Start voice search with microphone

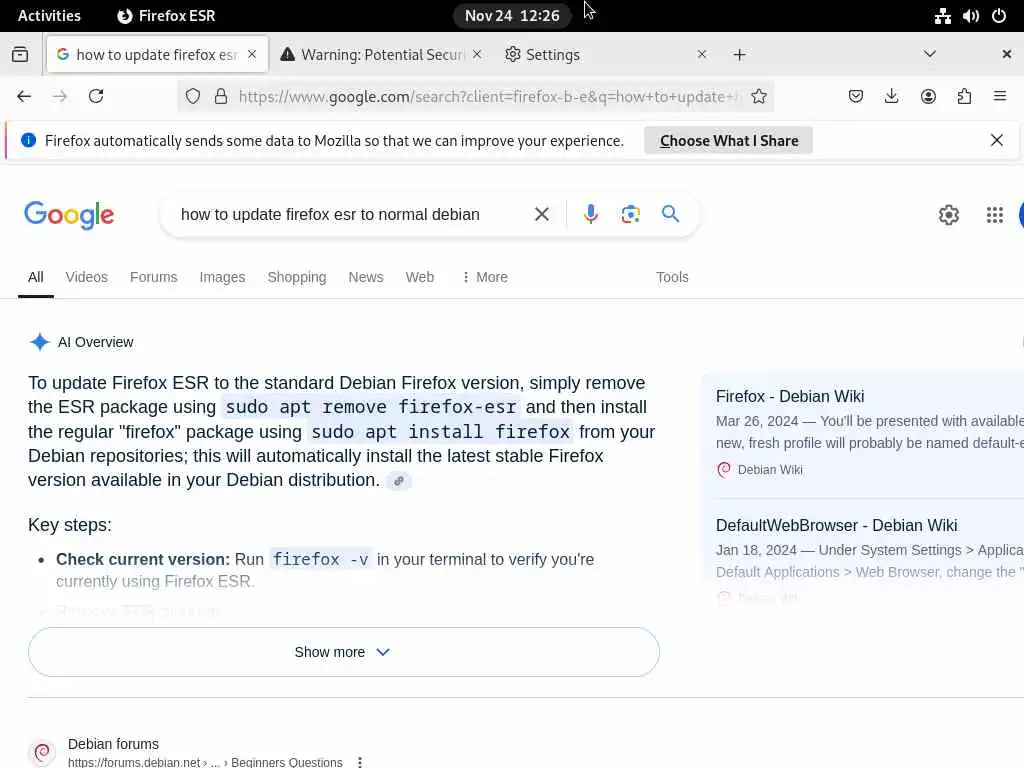click(590, 214)
